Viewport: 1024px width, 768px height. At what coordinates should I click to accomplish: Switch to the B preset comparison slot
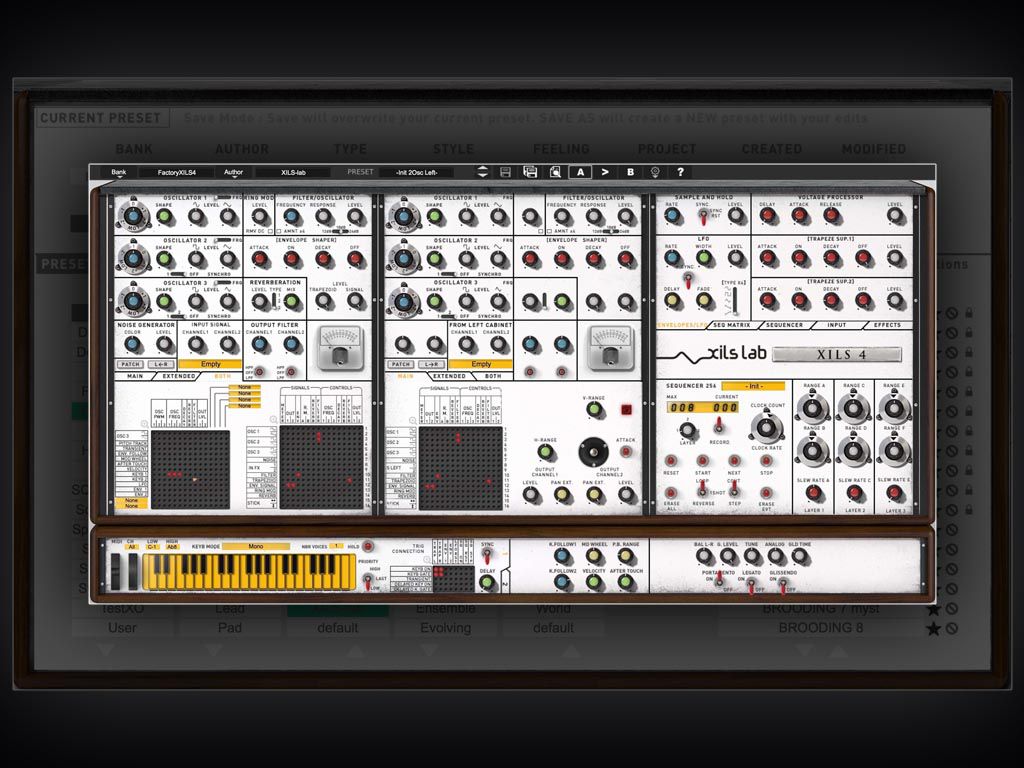point(630,172)
